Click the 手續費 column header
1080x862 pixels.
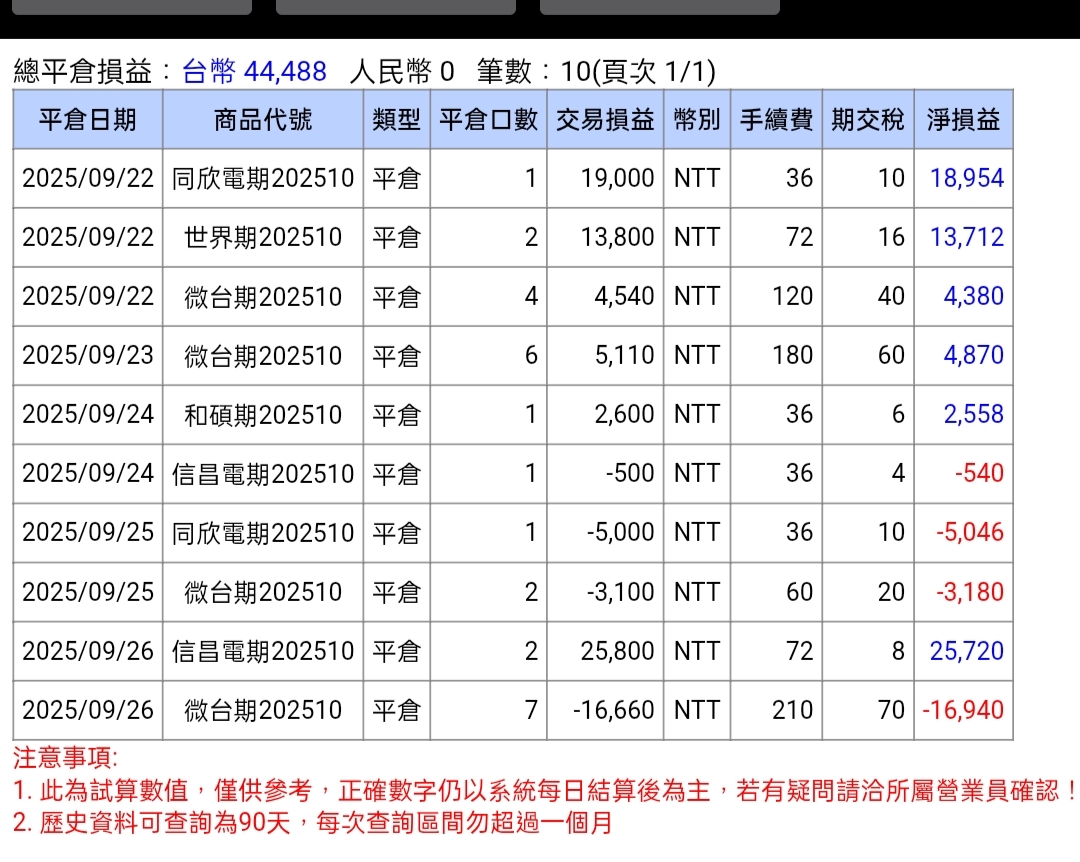click(x=776, y=120)
